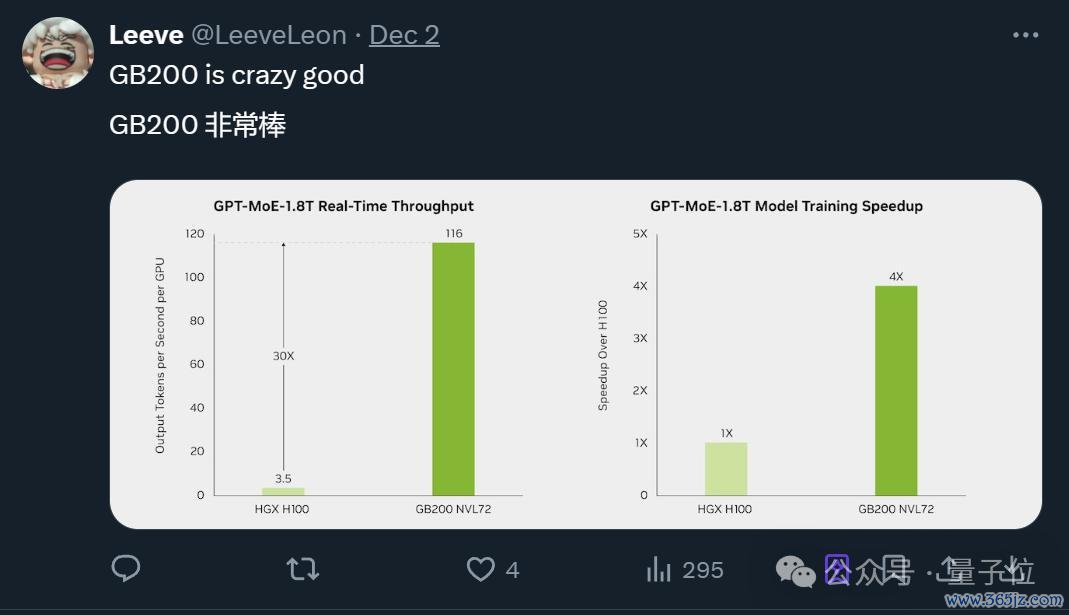Screen dimensions: 1069x615
Task: Click the WeChat logo icon
Action: [796, 571]
